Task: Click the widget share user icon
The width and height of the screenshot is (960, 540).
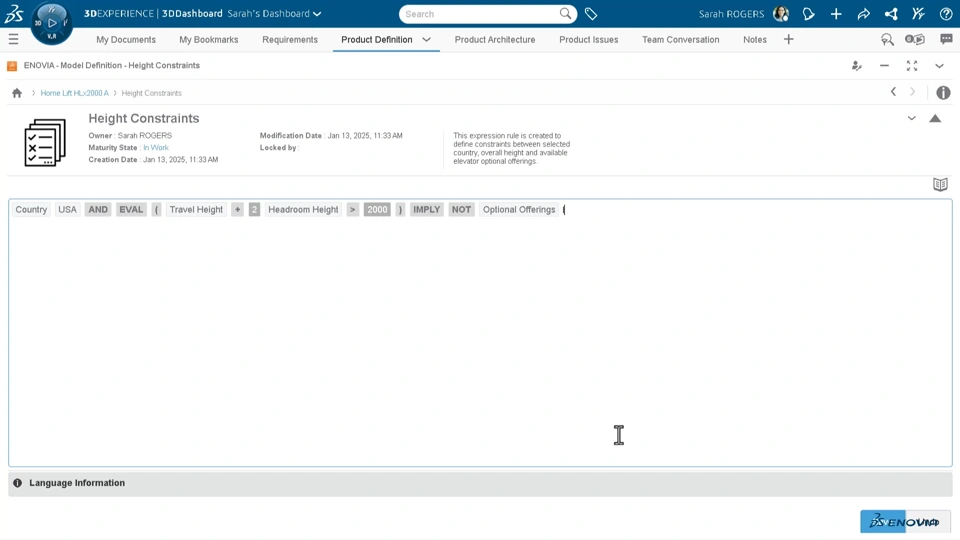Action: click(x=857, y=66)
